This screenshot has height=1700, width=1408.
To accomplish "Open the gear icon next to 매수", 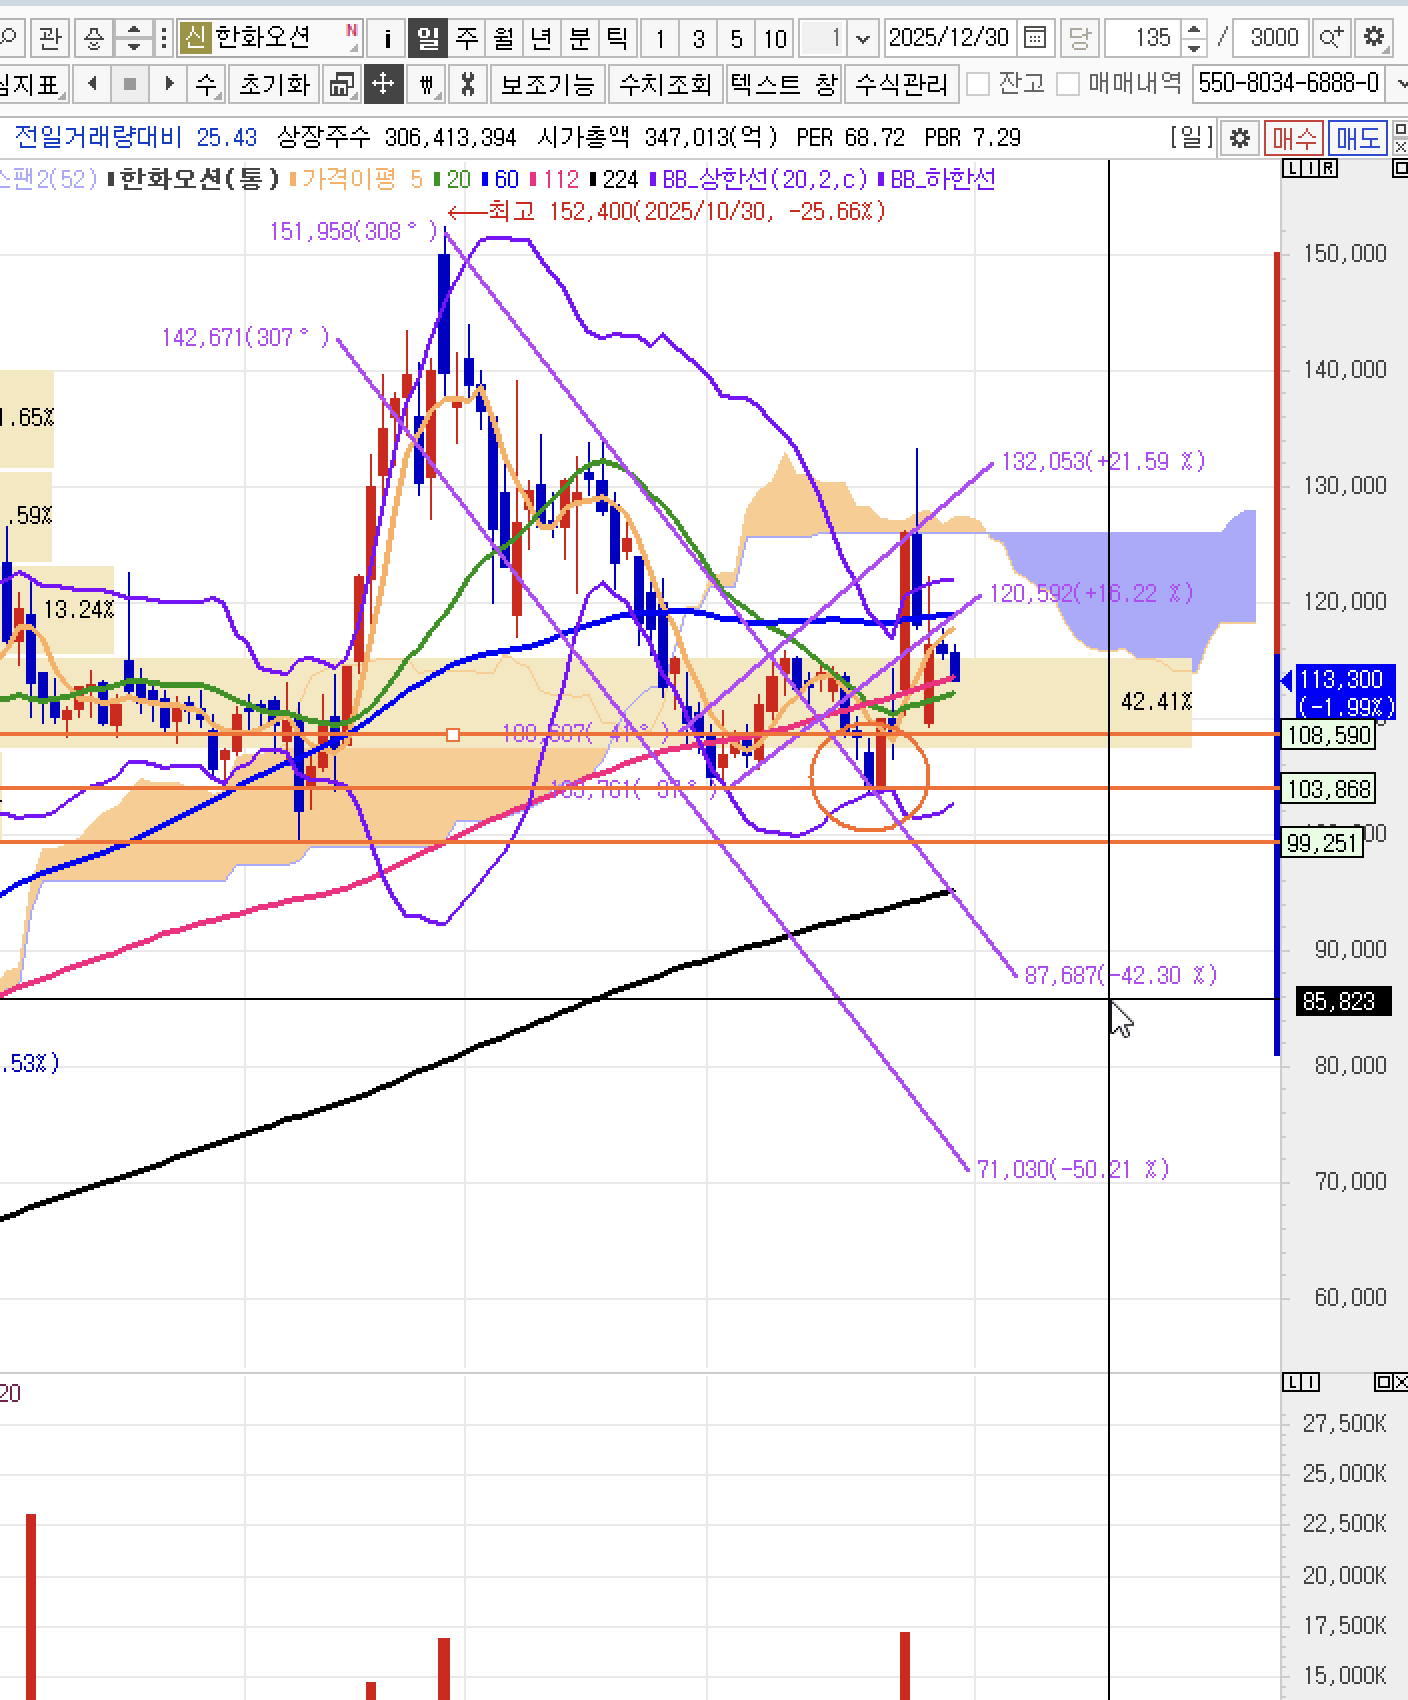I will (1240, 138).
